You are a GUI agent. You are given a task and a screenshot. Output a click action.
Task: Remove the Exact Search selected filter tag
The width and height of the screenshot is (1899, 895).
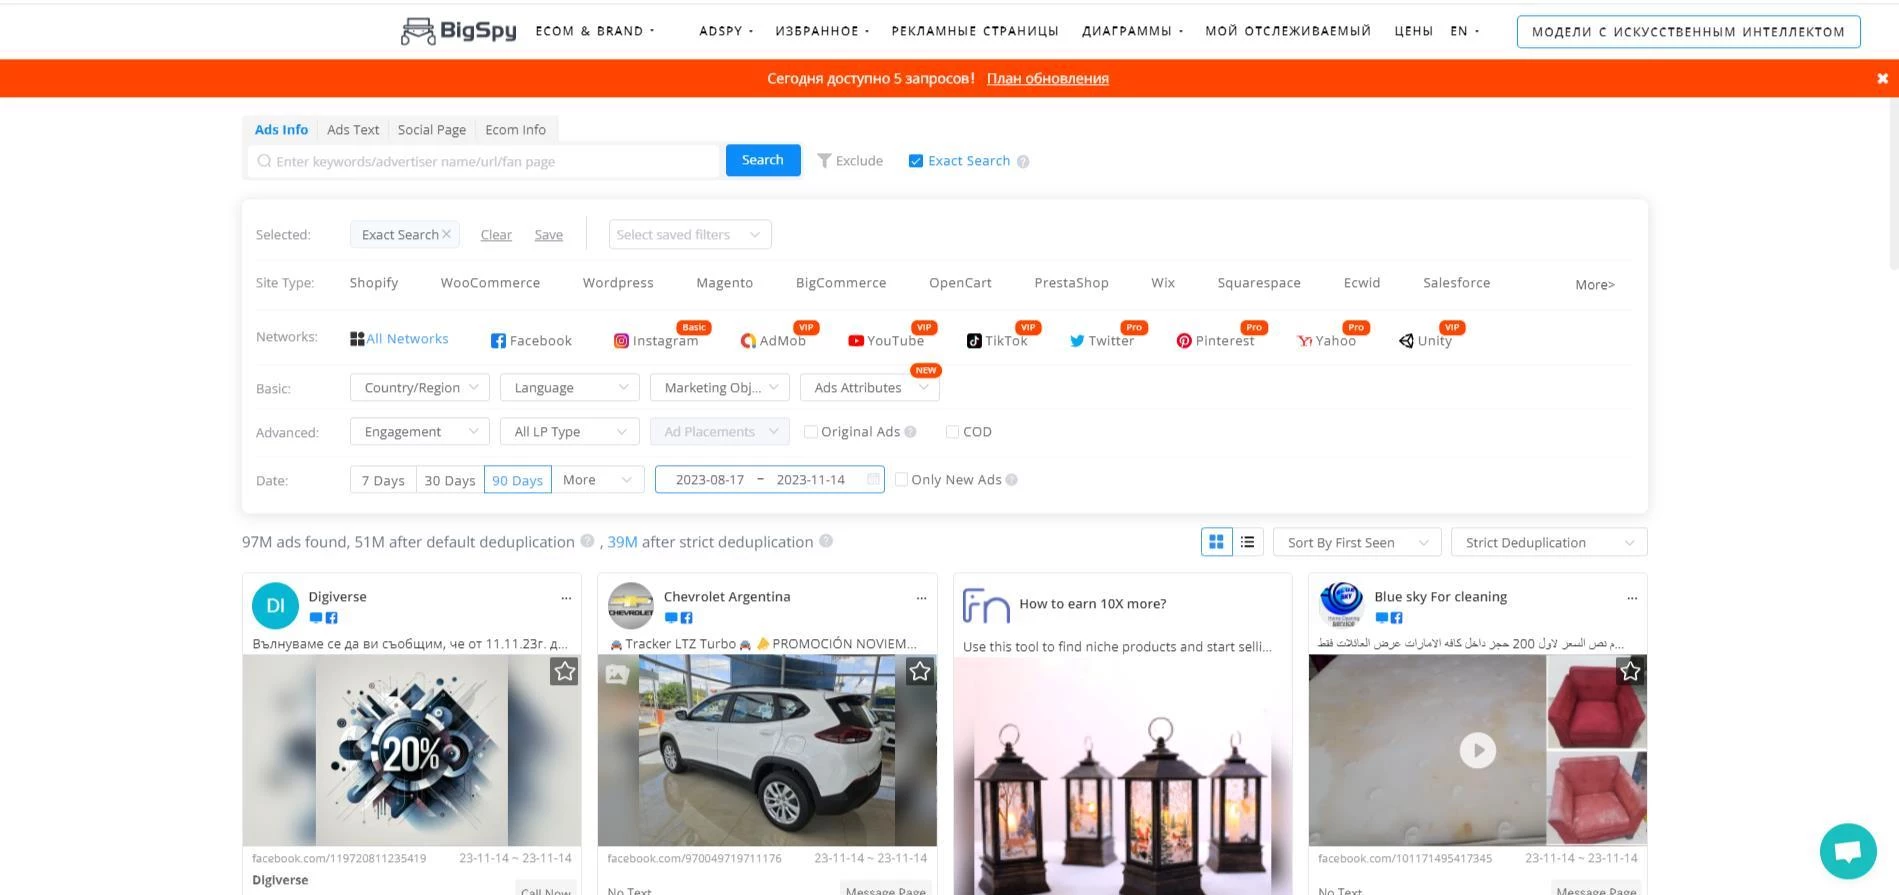click(446, 234)
